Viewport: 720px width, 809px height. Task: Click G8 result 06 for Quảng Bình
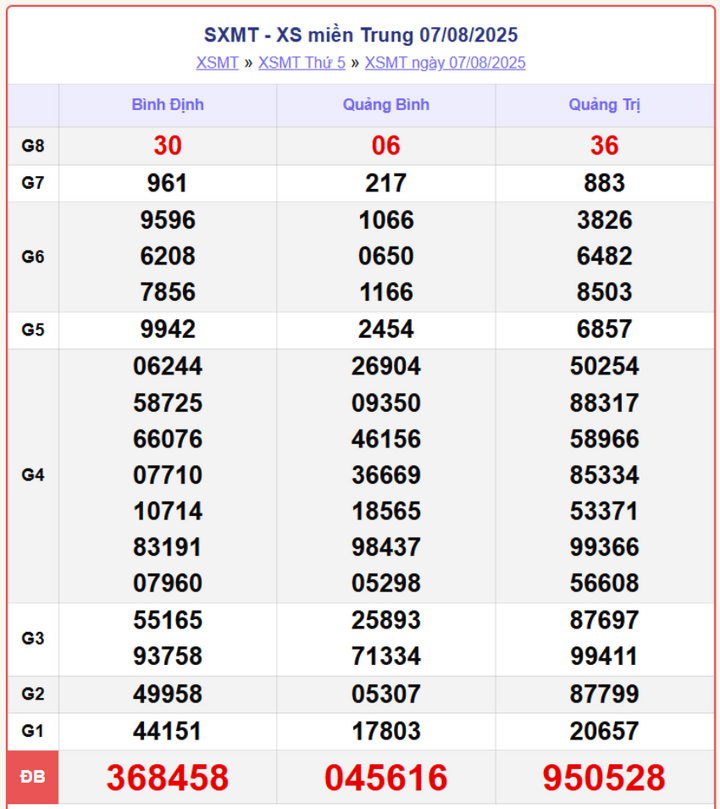point(386,145)
